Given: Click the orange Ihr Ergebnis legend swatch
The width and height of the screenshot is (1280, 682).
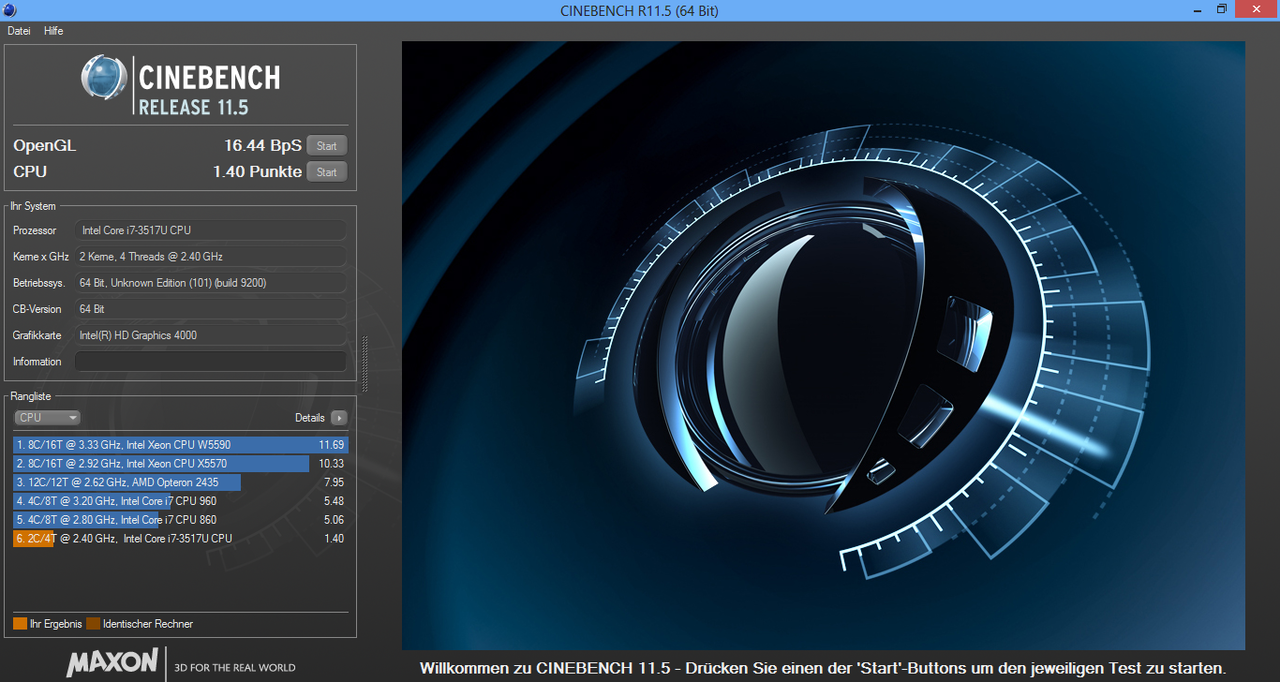Looking at the screenshot, I should click(20, 624).
